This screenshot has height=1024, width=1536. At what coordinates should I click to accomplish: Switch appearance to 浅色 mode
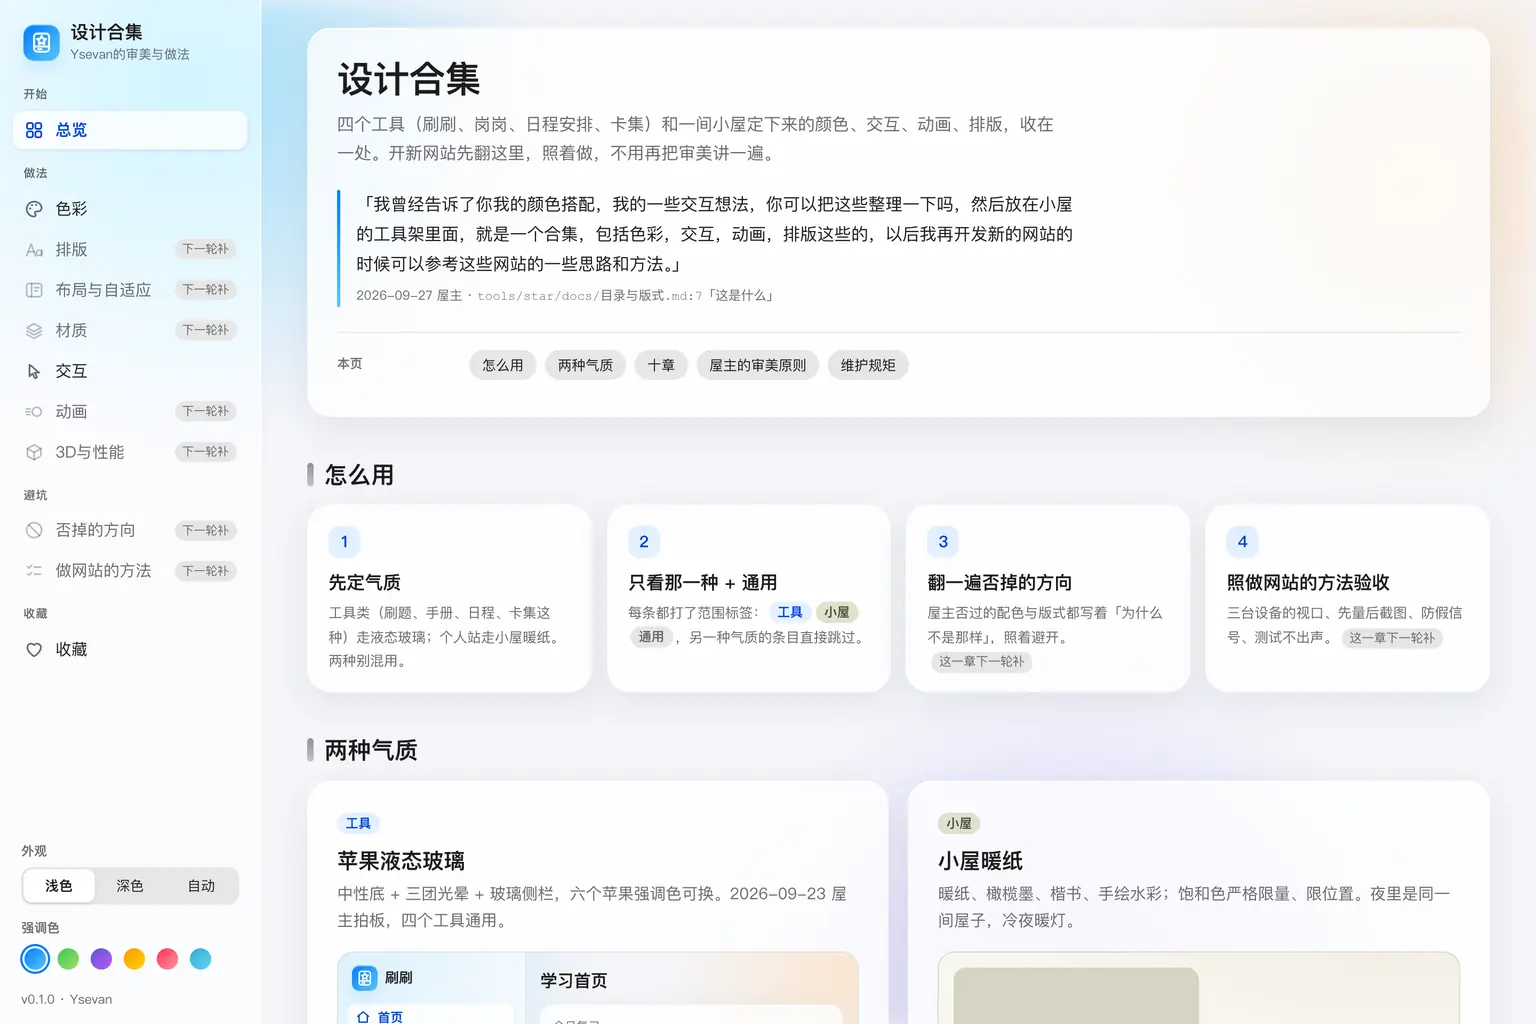(x=59, y=886)
